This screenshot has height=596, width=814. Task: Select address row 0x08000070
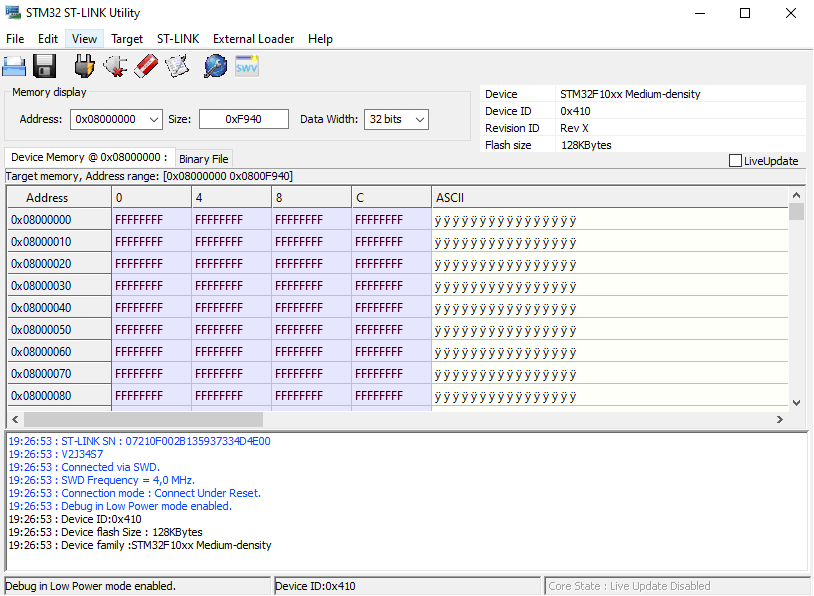(x=59, y=374)
